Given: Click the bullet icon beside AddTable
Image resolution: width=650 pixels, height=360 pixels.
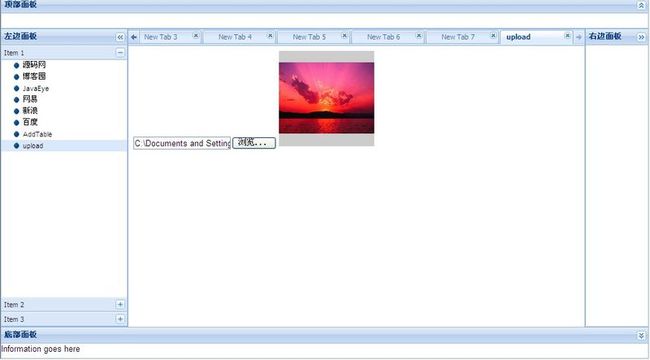Looking at the screenshot, I should click(x=17, y=134).
